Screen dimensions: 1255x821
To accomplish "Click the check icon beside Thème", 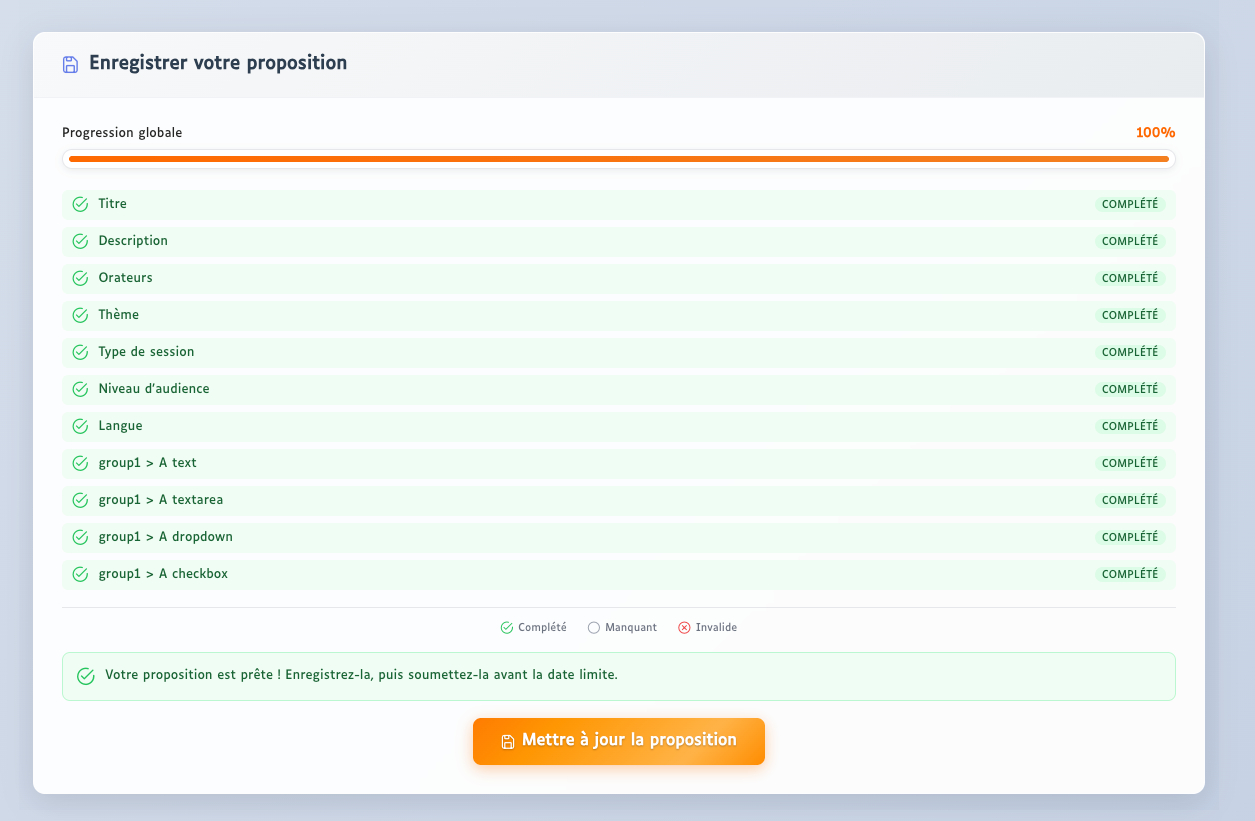I will tap(81, 315).
